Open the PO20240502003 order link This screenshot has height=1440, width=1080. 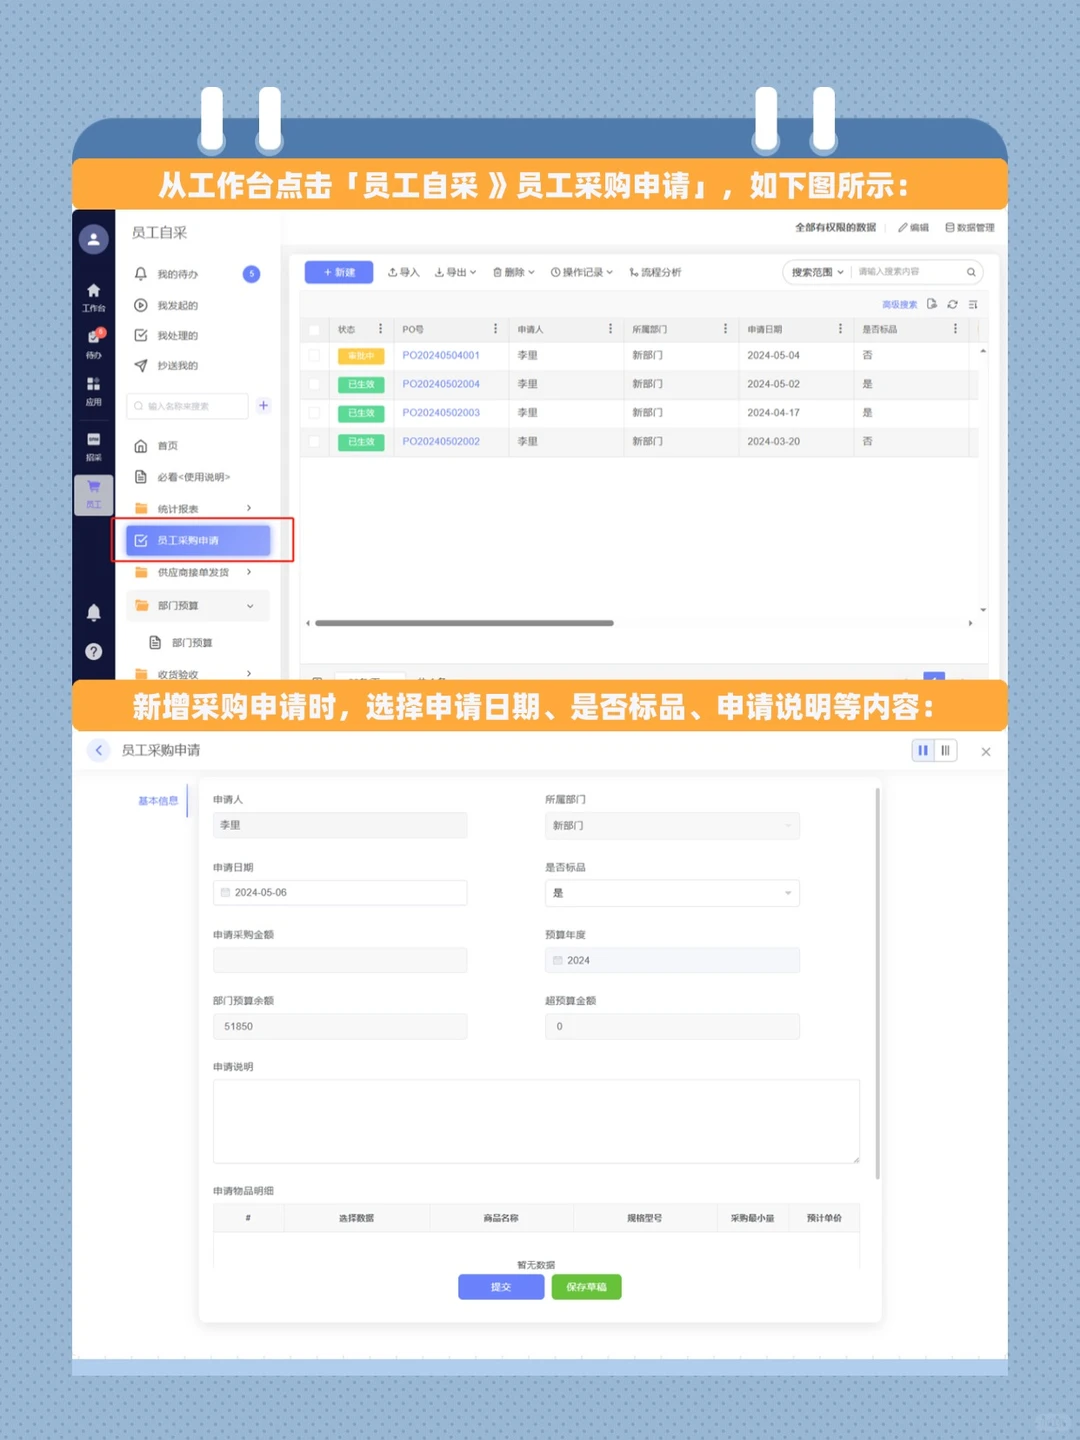(440, 412)
